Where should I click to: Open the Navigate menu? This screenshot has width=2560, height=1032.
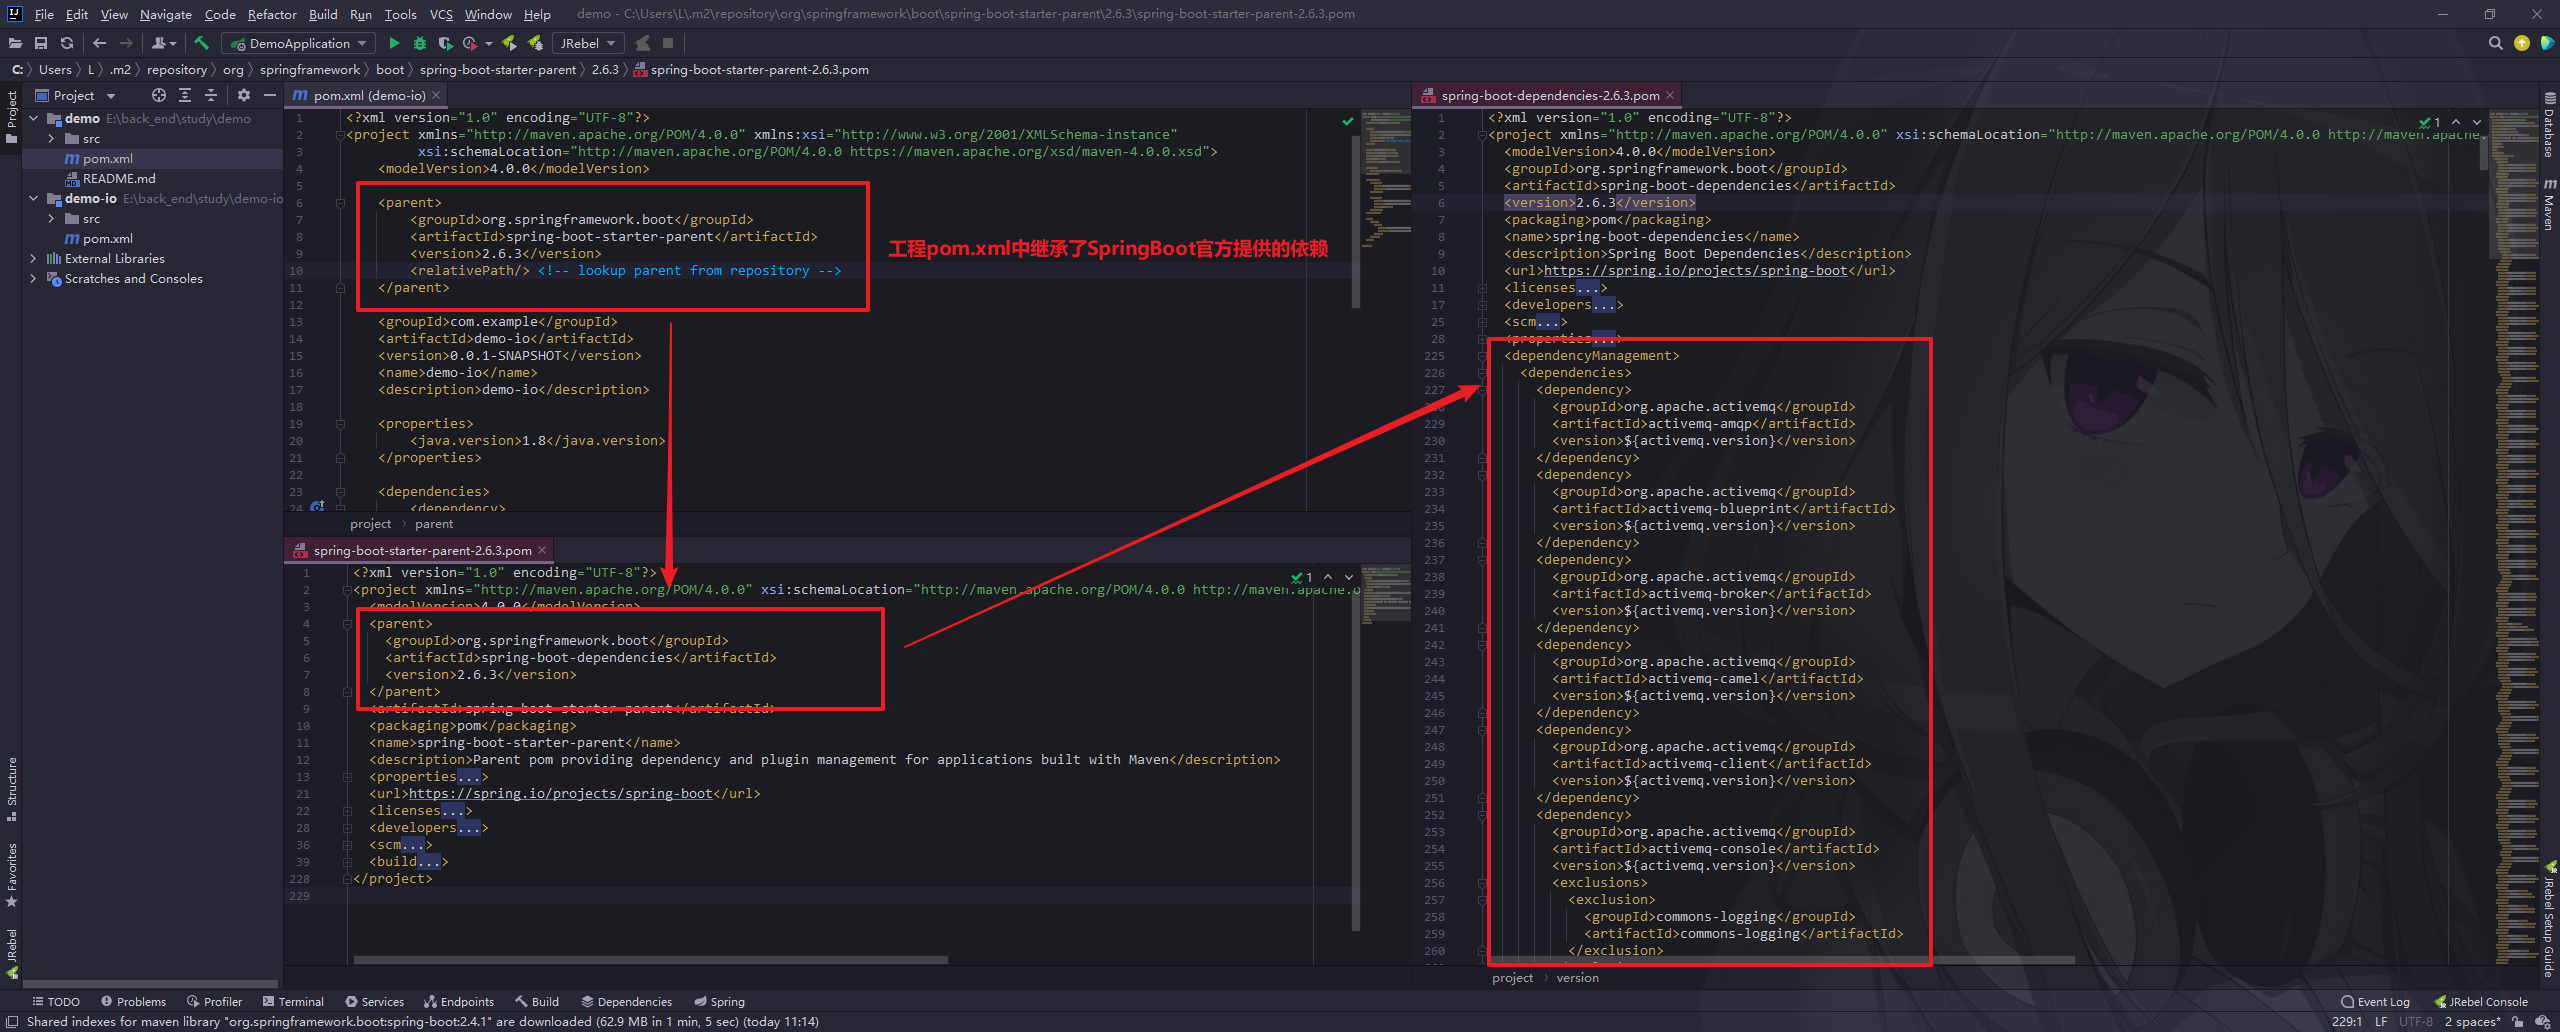point(165,14)
